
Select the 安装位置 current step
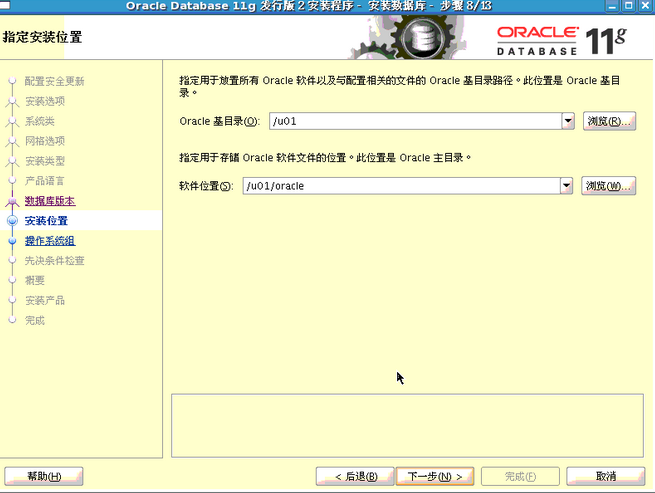pos(46,221)
